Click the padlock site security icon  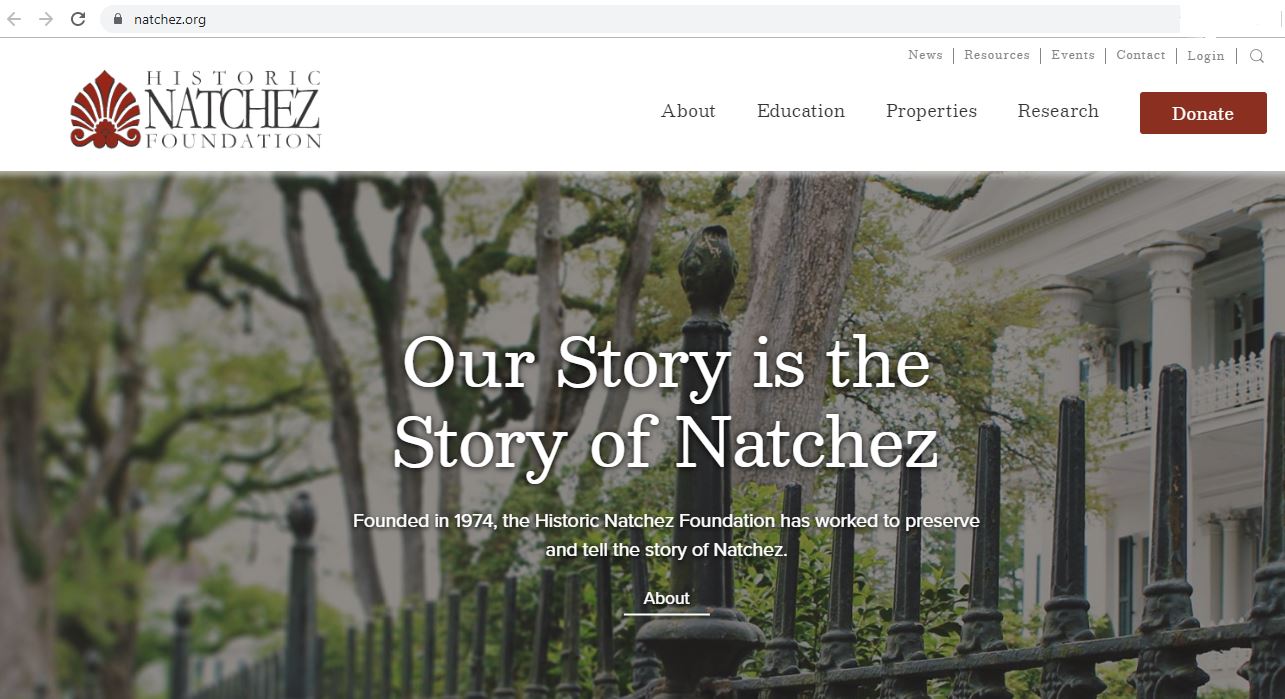pyautogui.click(x=118, y=19)
